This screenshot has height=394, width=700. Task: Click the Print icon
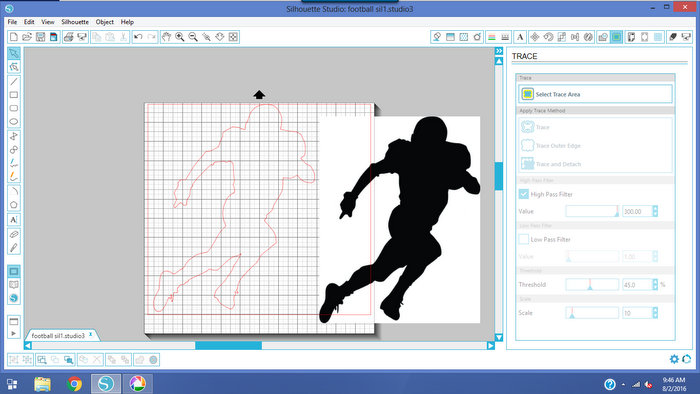[68, 37]
